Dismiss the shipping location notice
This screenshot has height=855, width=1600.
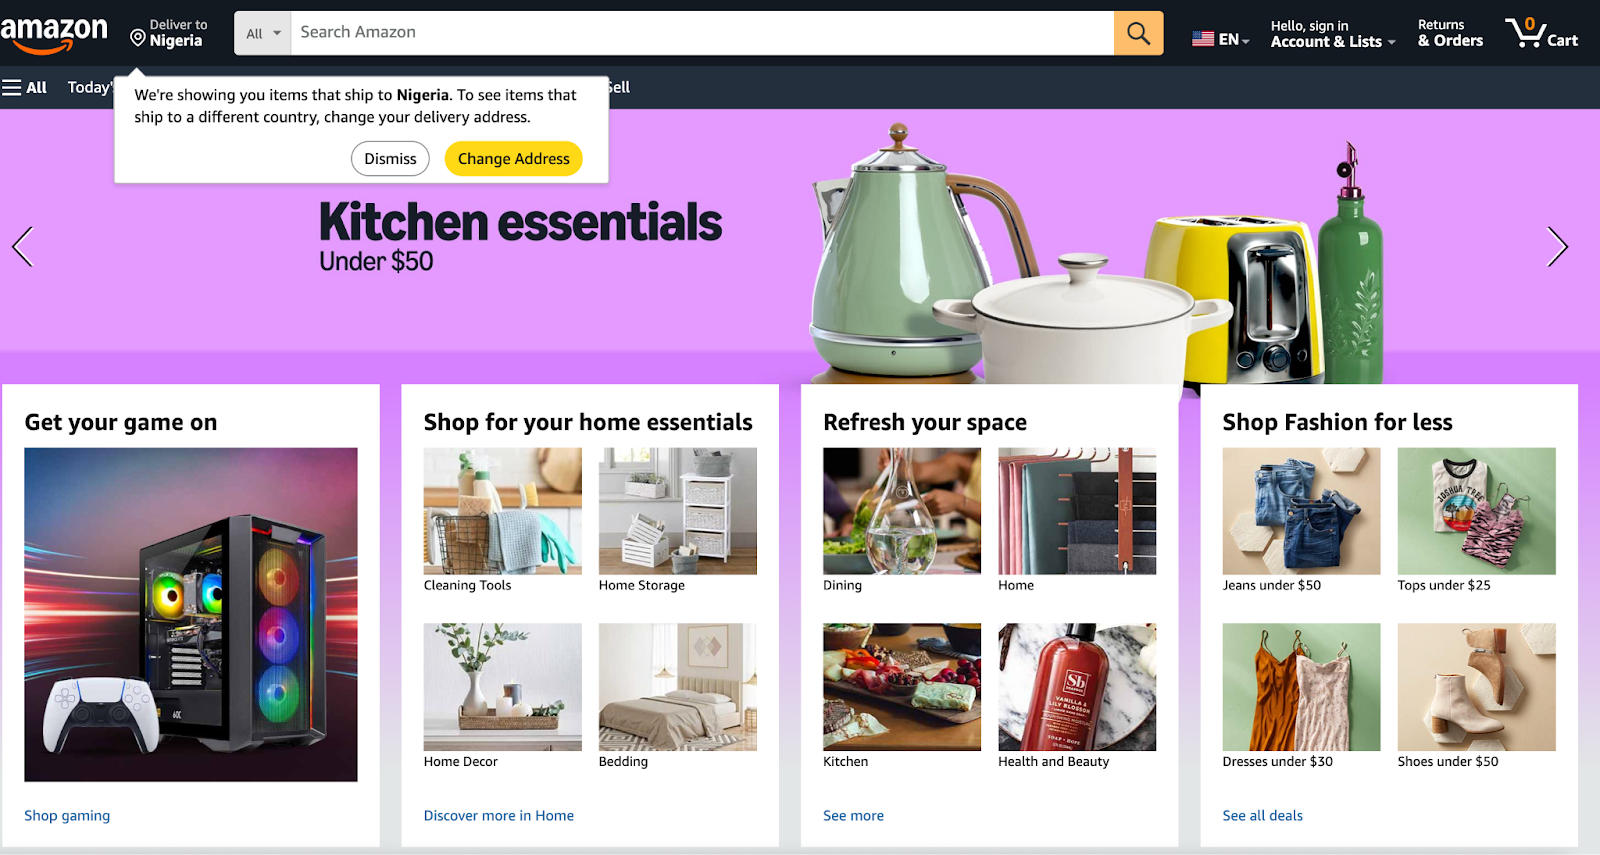(390, 158)
